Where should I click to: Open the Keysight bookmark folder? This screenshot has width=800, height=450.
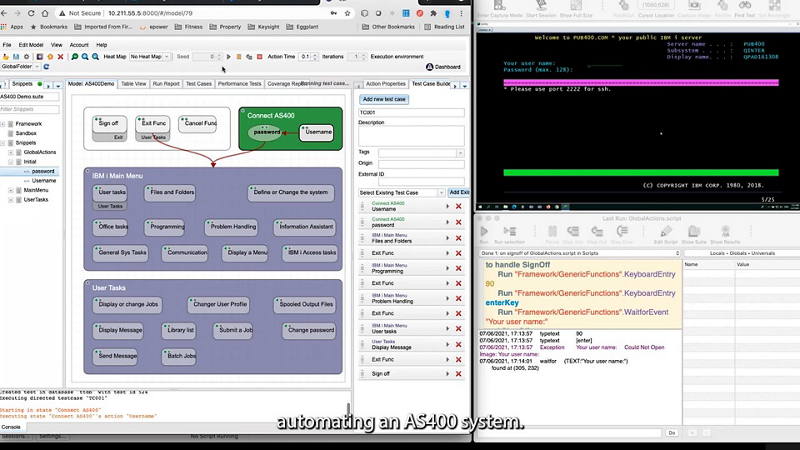(263, 27)
